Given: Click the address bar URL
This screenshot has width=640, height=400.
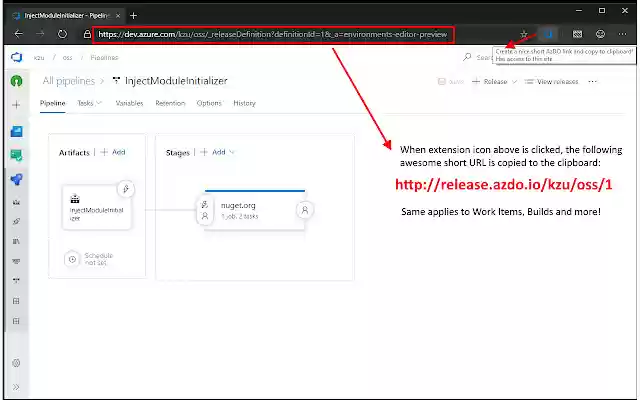Looking at the screenshot, I should point(273,34).
